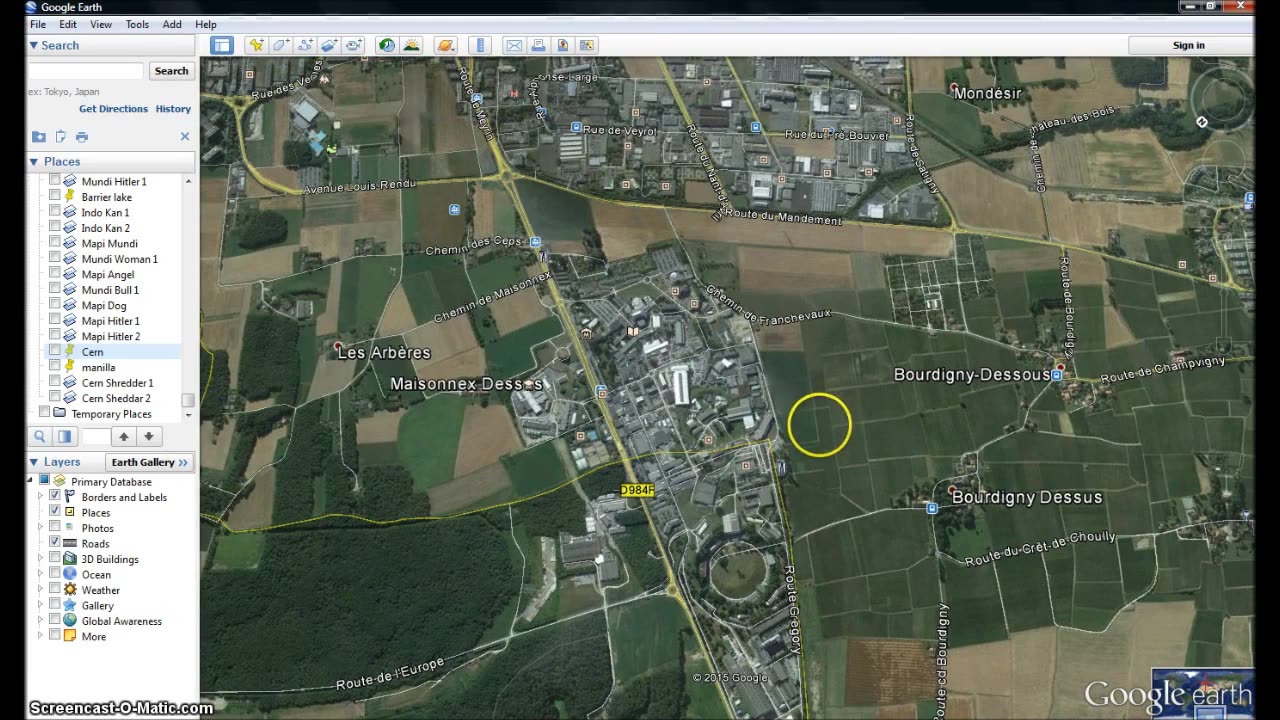The image size is (1280, 720).
Task: Open the planet switcher (Earth, Sky, Mars)
Action: tap(446, 45)
